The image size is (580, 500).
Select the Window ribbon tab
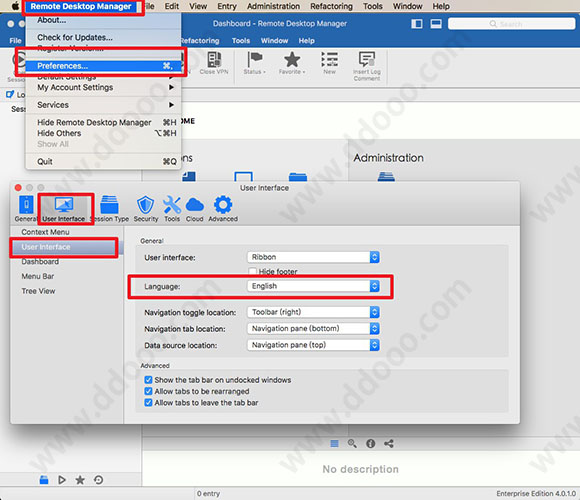[x=274, y=41]
